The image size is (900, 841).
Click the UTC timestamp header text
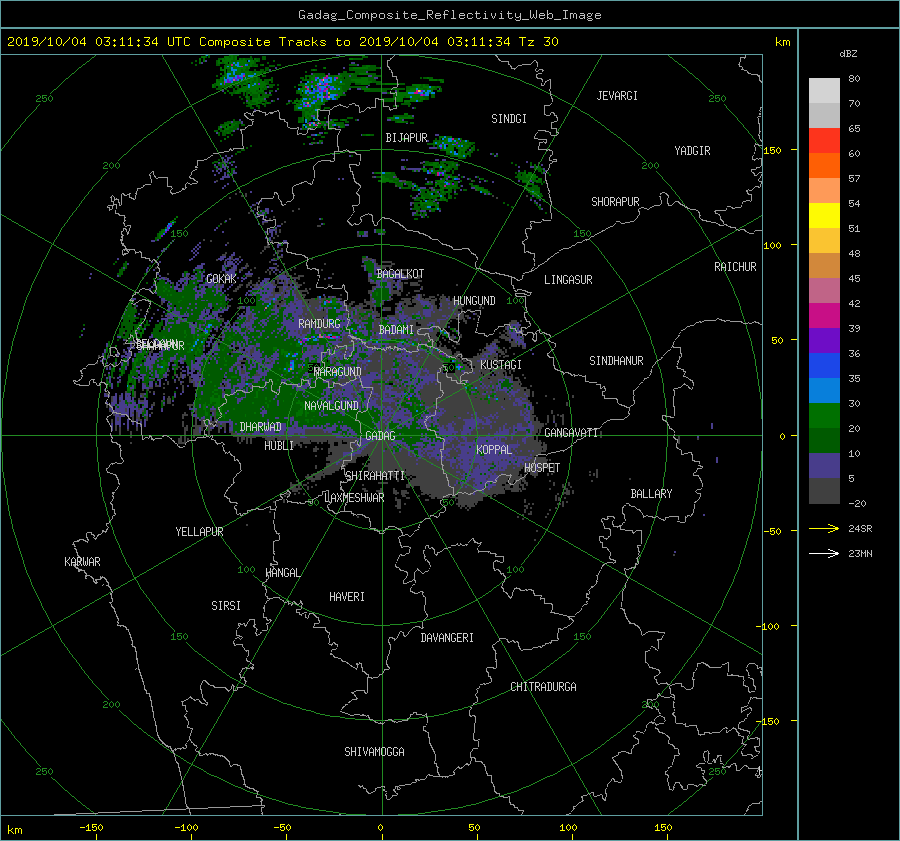pyautogui.click(x=282, y=42)
